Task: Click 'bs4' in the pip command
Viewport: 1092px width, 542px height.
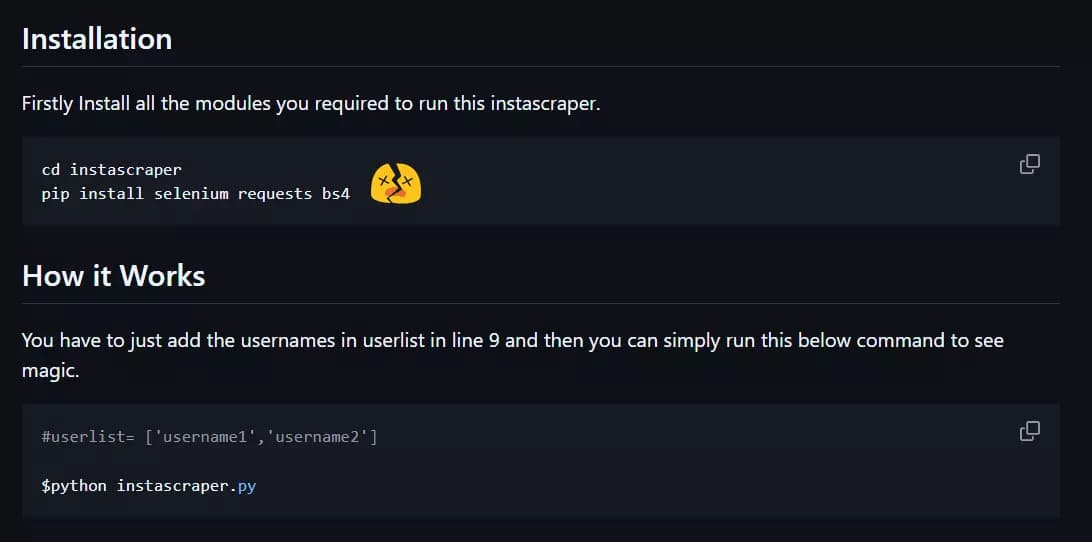Action: (336, 194)
